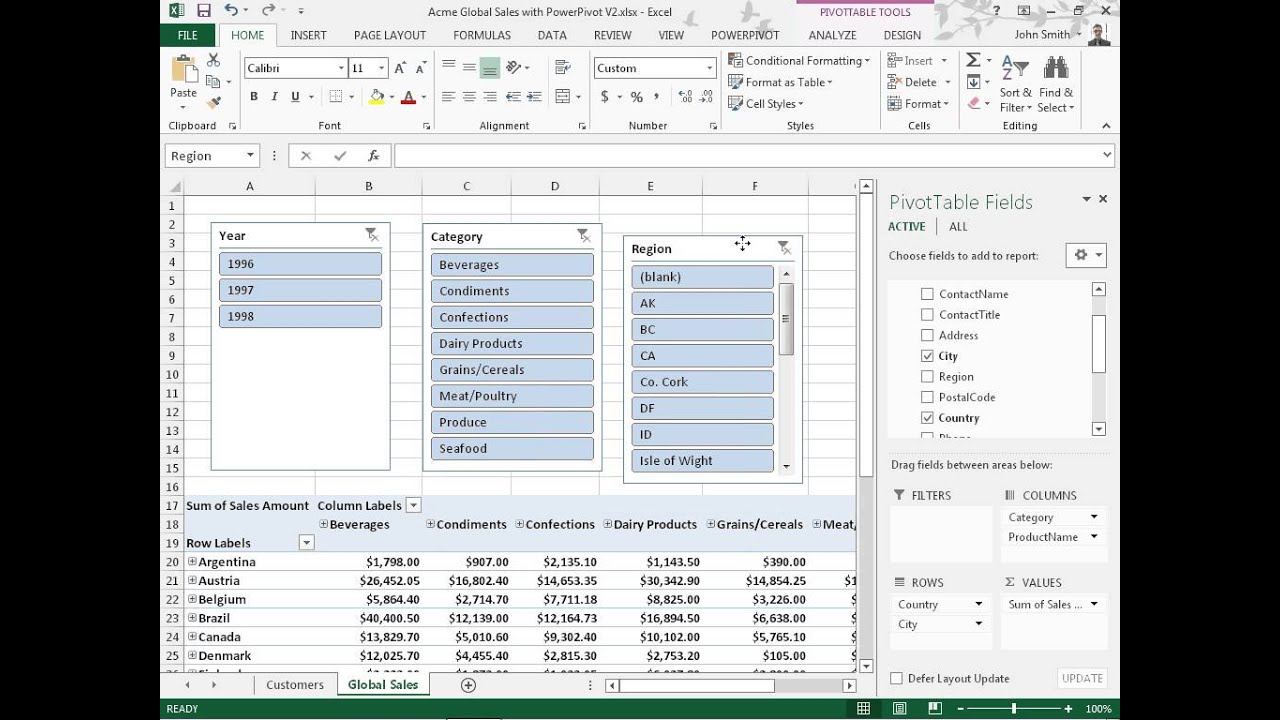Click the field list scrollbar down arrow

pos(1099,429)
